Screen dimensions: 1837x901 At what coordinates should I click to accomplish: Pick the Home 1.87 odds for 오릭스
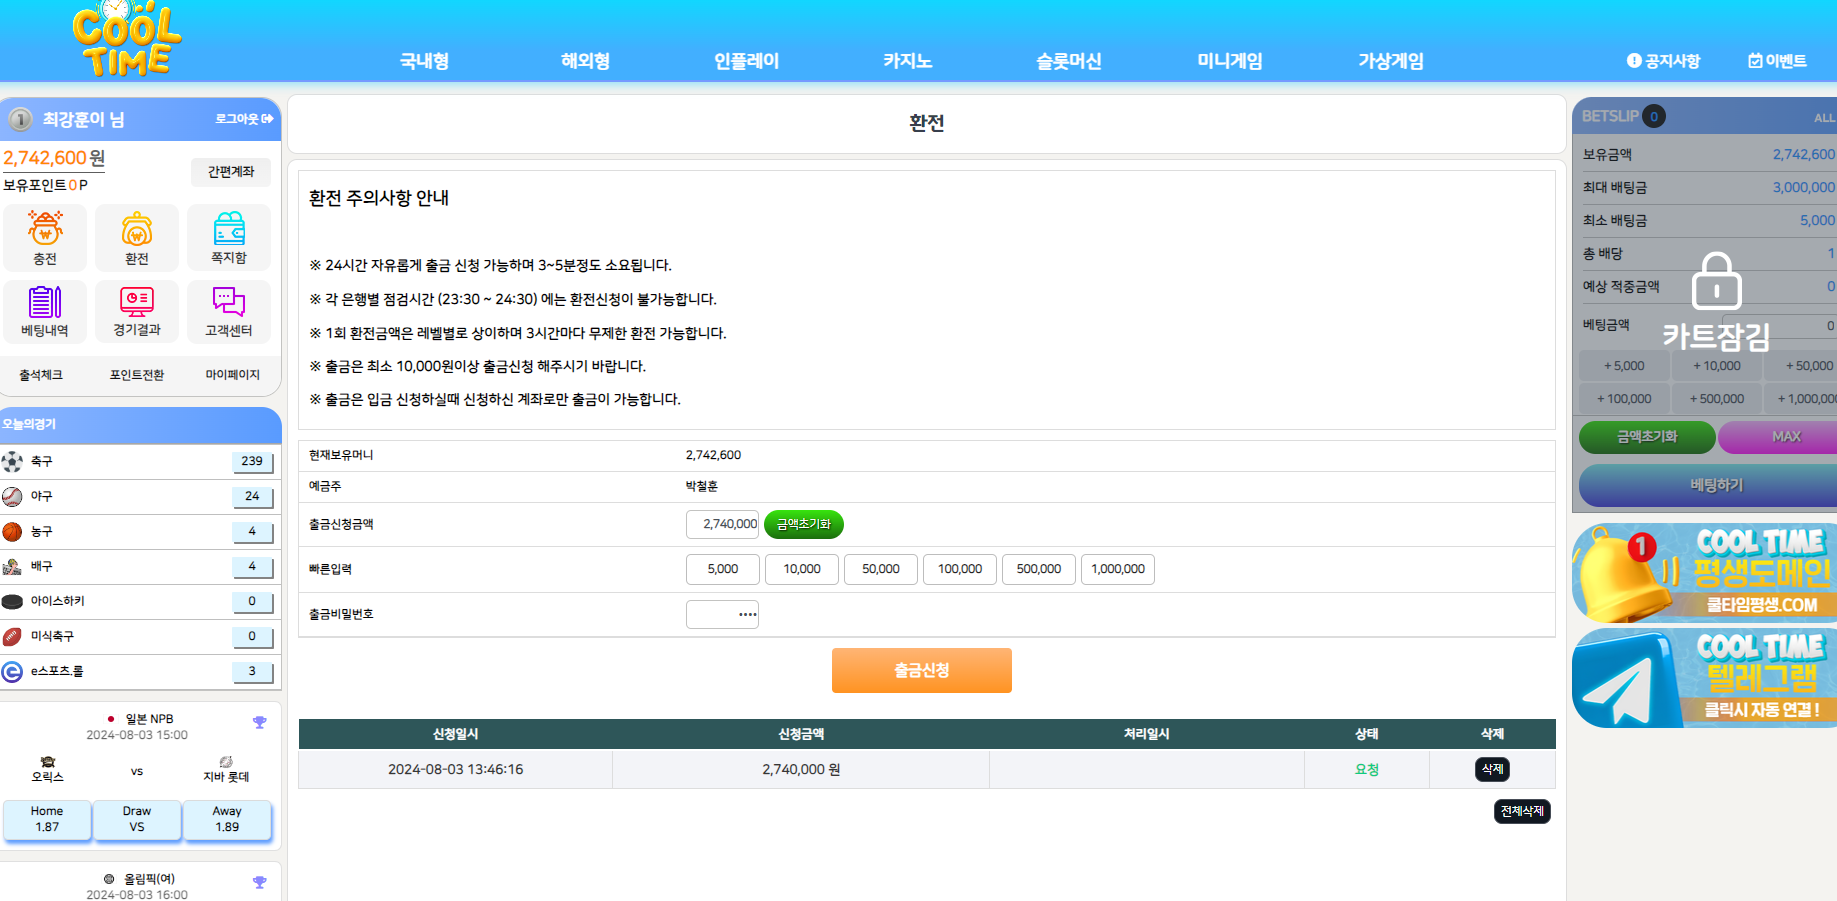[47, 819]
